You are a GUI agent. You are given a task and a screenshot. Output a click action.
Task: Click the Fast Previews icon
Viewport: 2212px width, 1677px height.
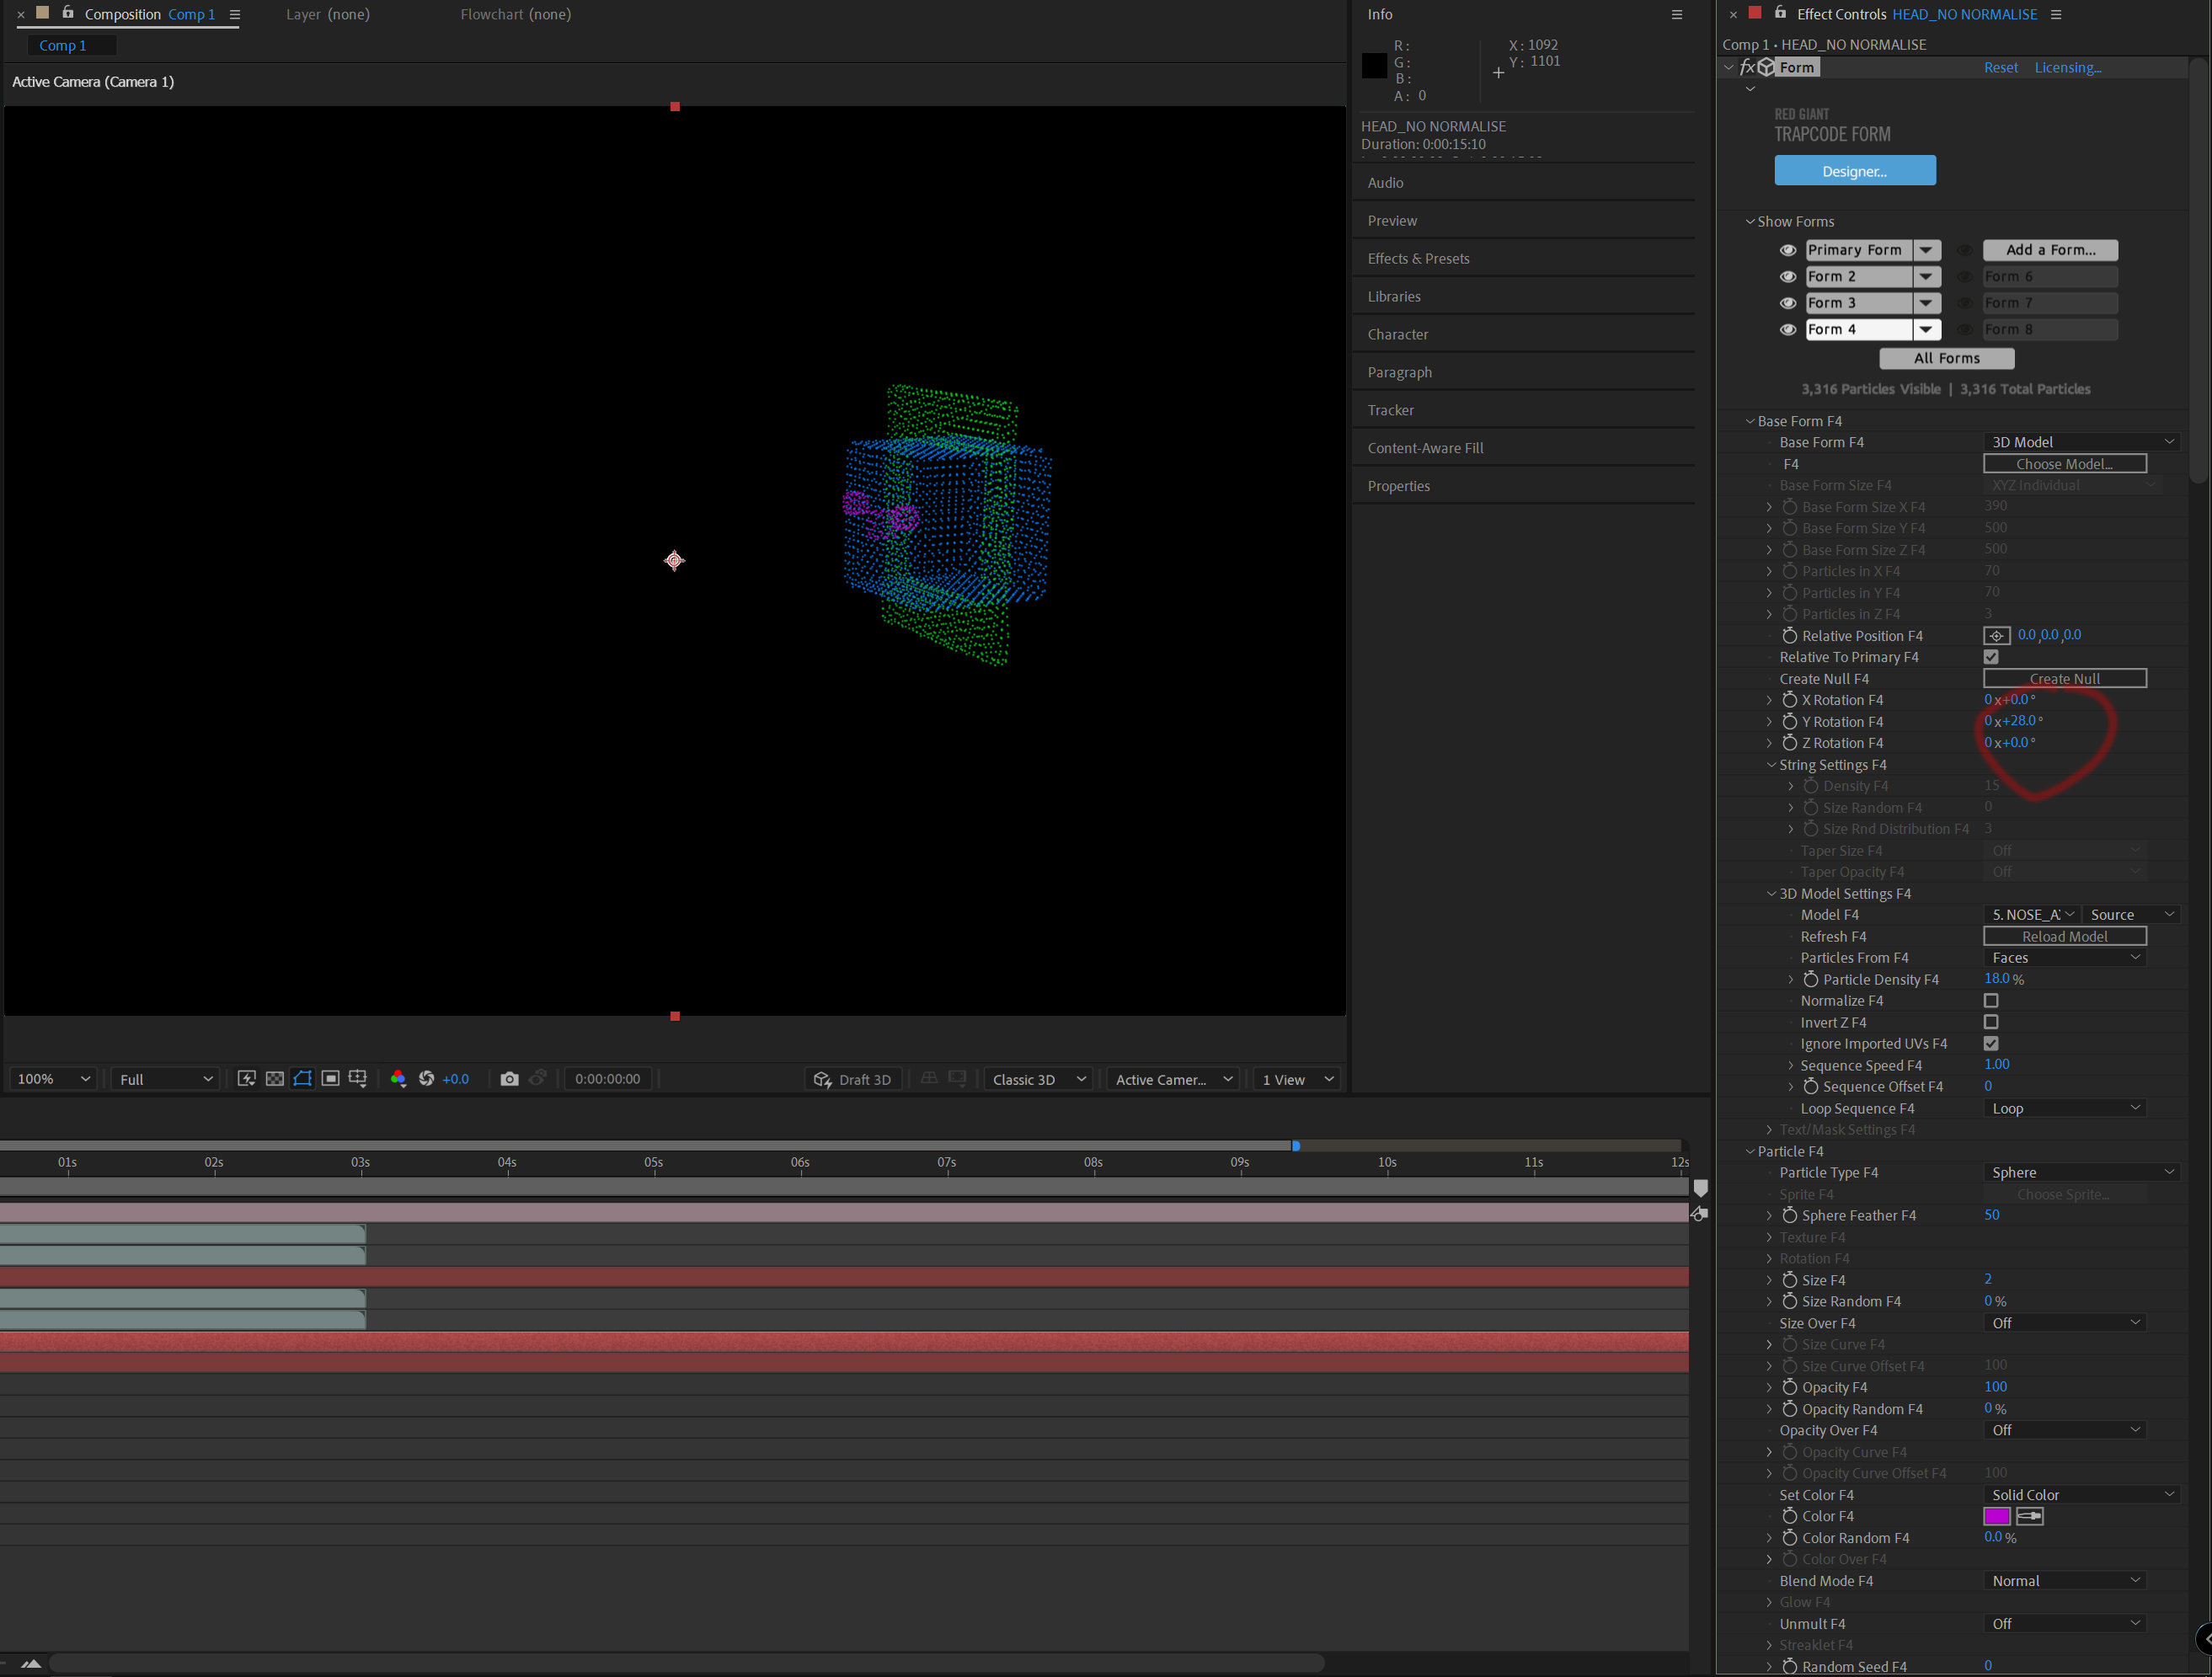tap(246, 1078)
